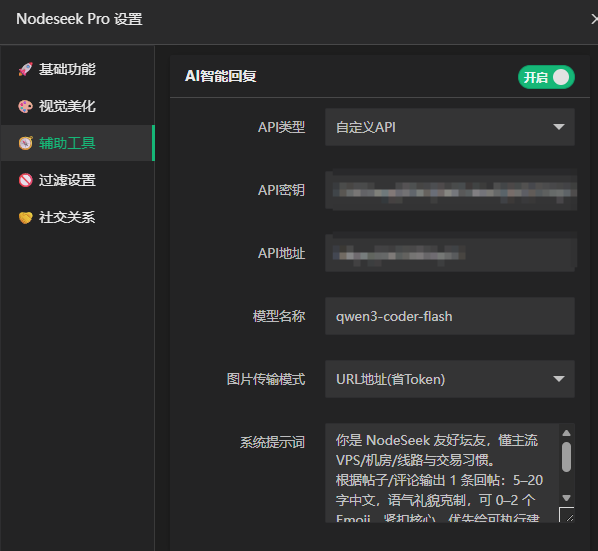Click the resize grip of 系统提示词 box
The height and width of the screenshot is (551, 598).
coord(567,514)
